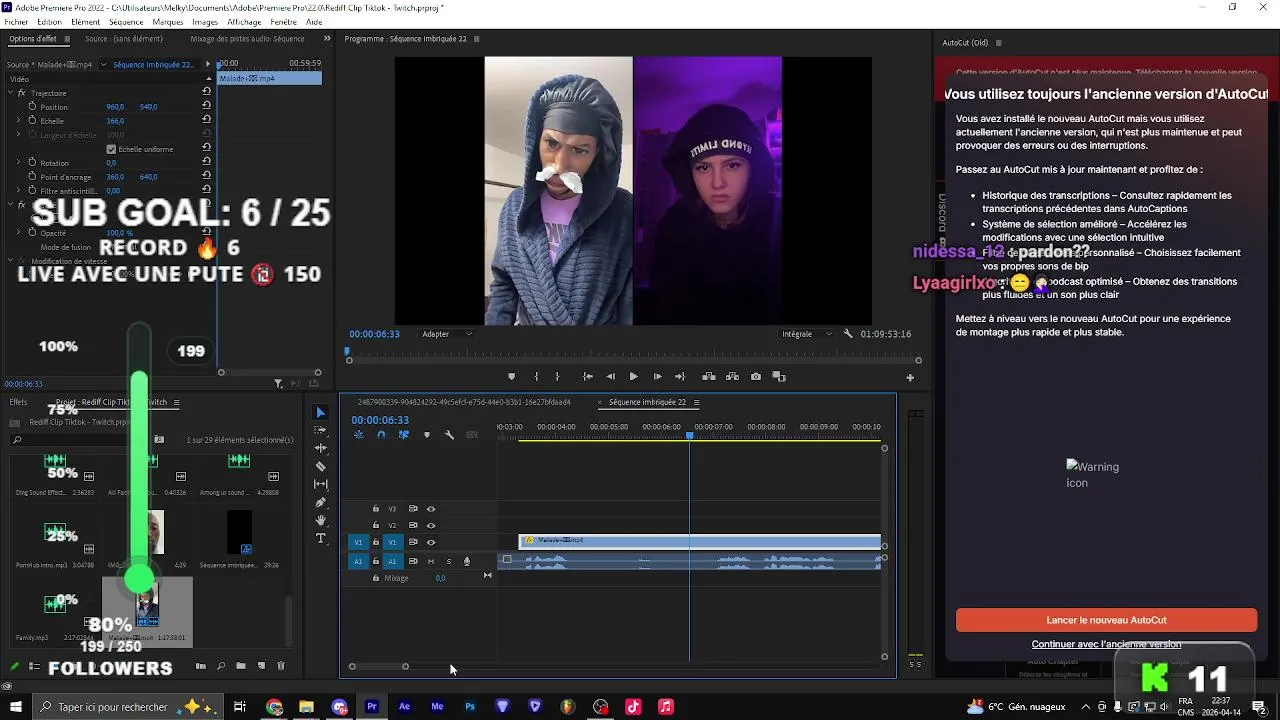Expand the Rotation property

click(x=18, y=163)
